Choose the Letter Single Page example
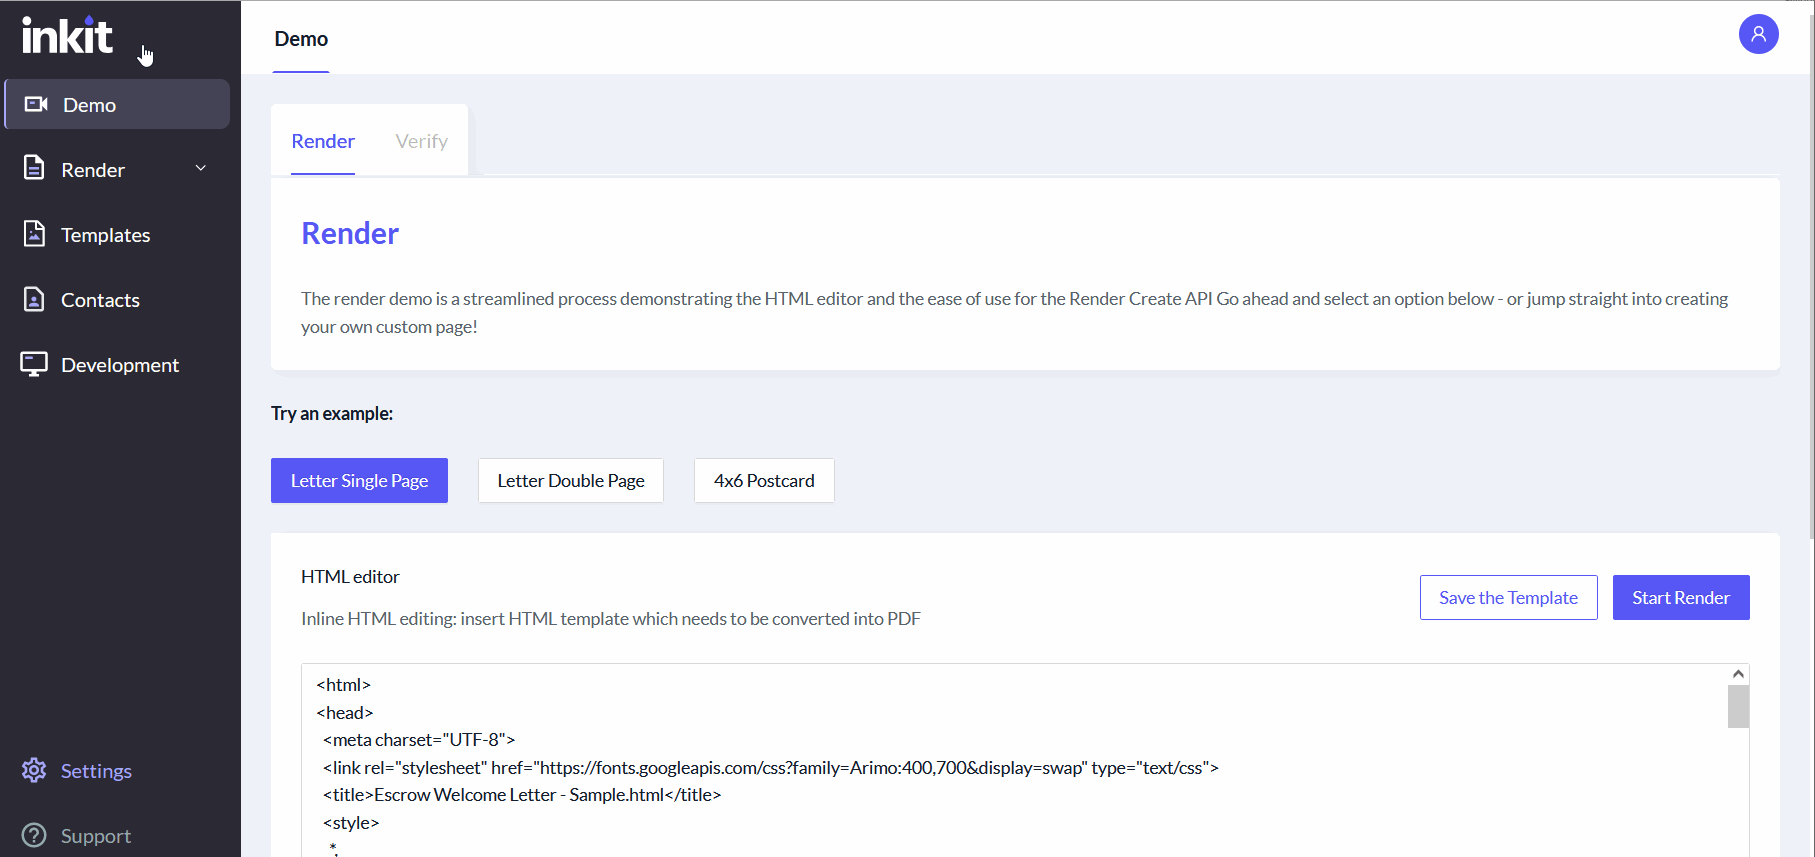The width and height of the screenshot is (1815, 857). point(359,480)
